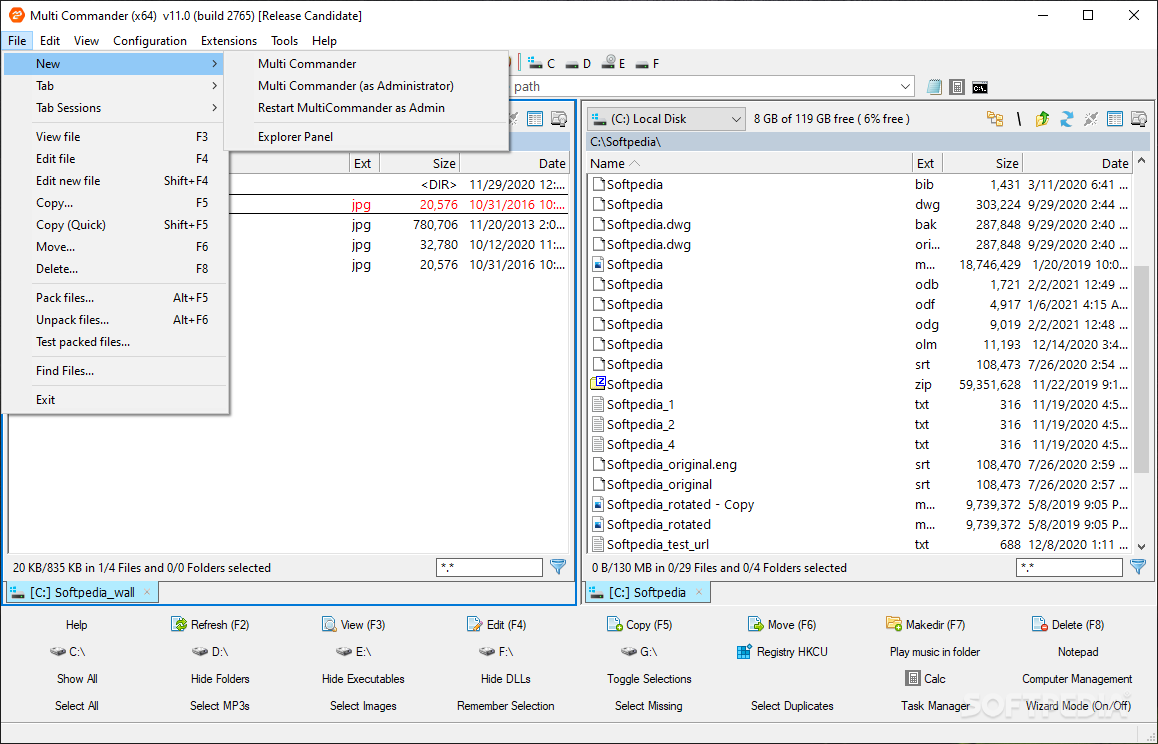Screen dimensions: 1158x744
Task: Open drive D from the drive toolbar
Action: point(578,64)
